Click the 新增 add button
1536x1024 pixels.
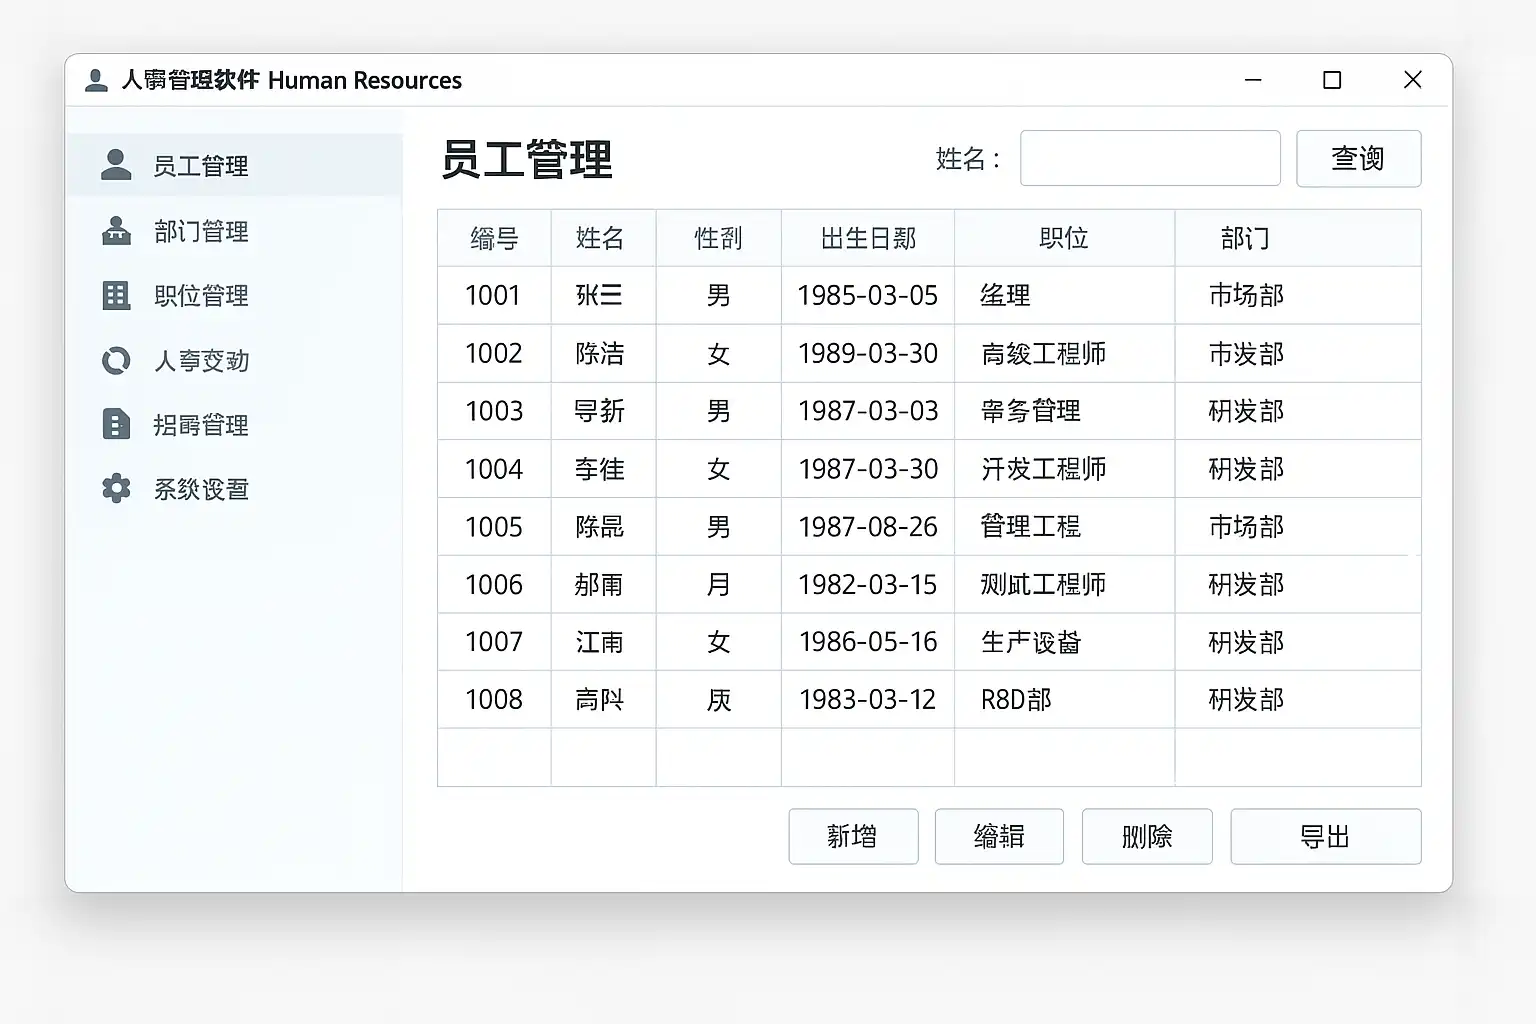click(x=852, y=836)
